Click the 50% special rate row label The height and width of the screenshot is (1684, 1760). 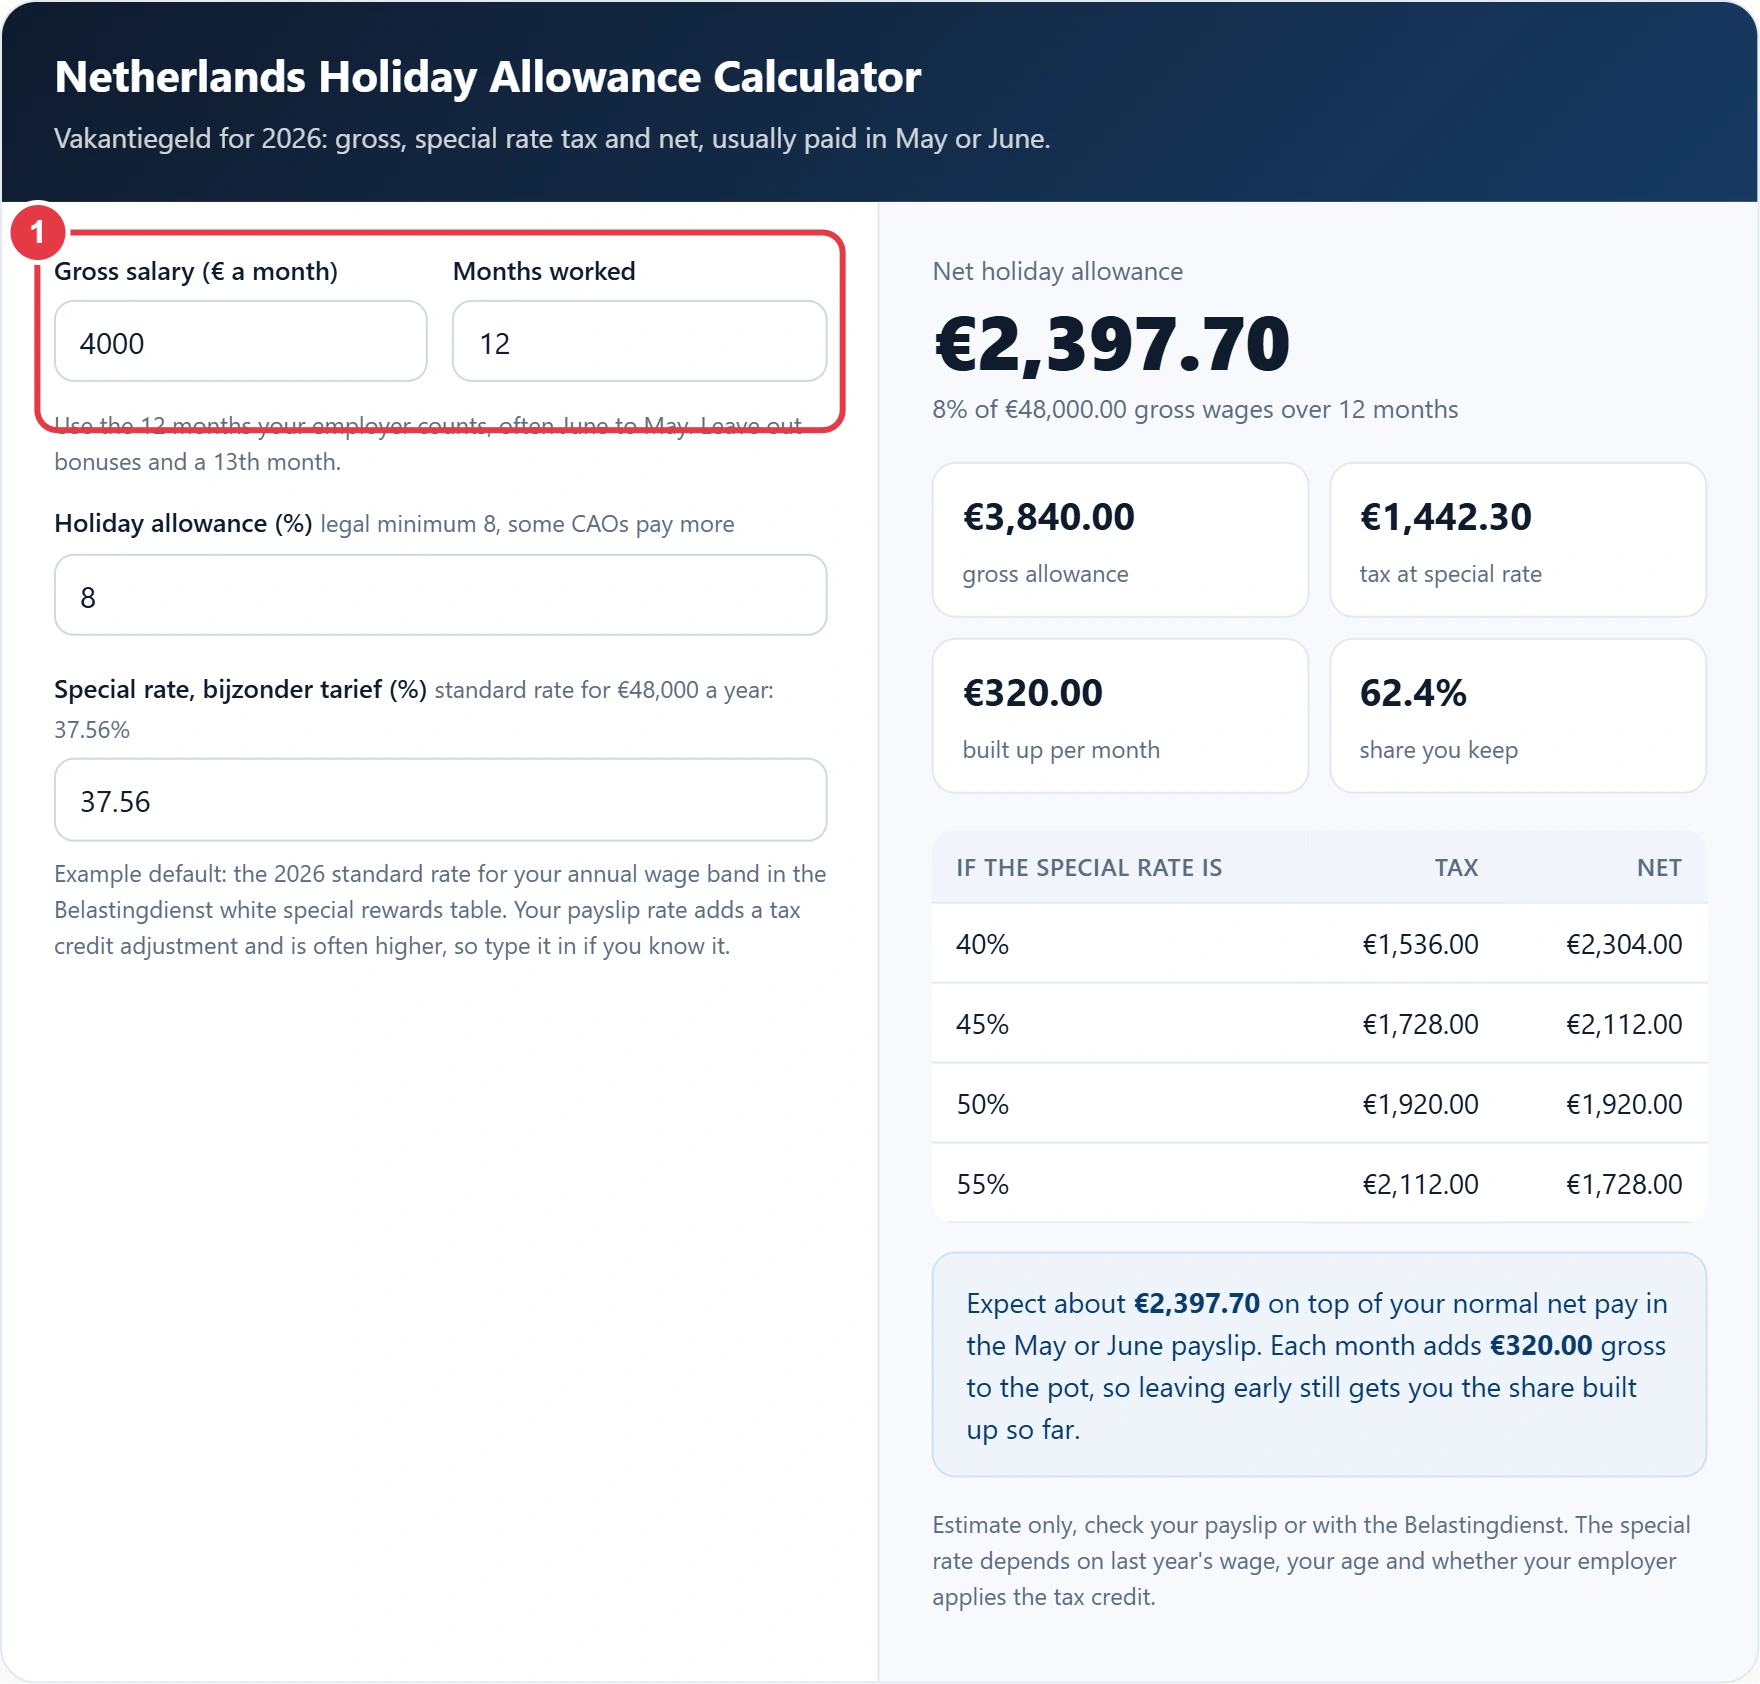(982, 1104)
